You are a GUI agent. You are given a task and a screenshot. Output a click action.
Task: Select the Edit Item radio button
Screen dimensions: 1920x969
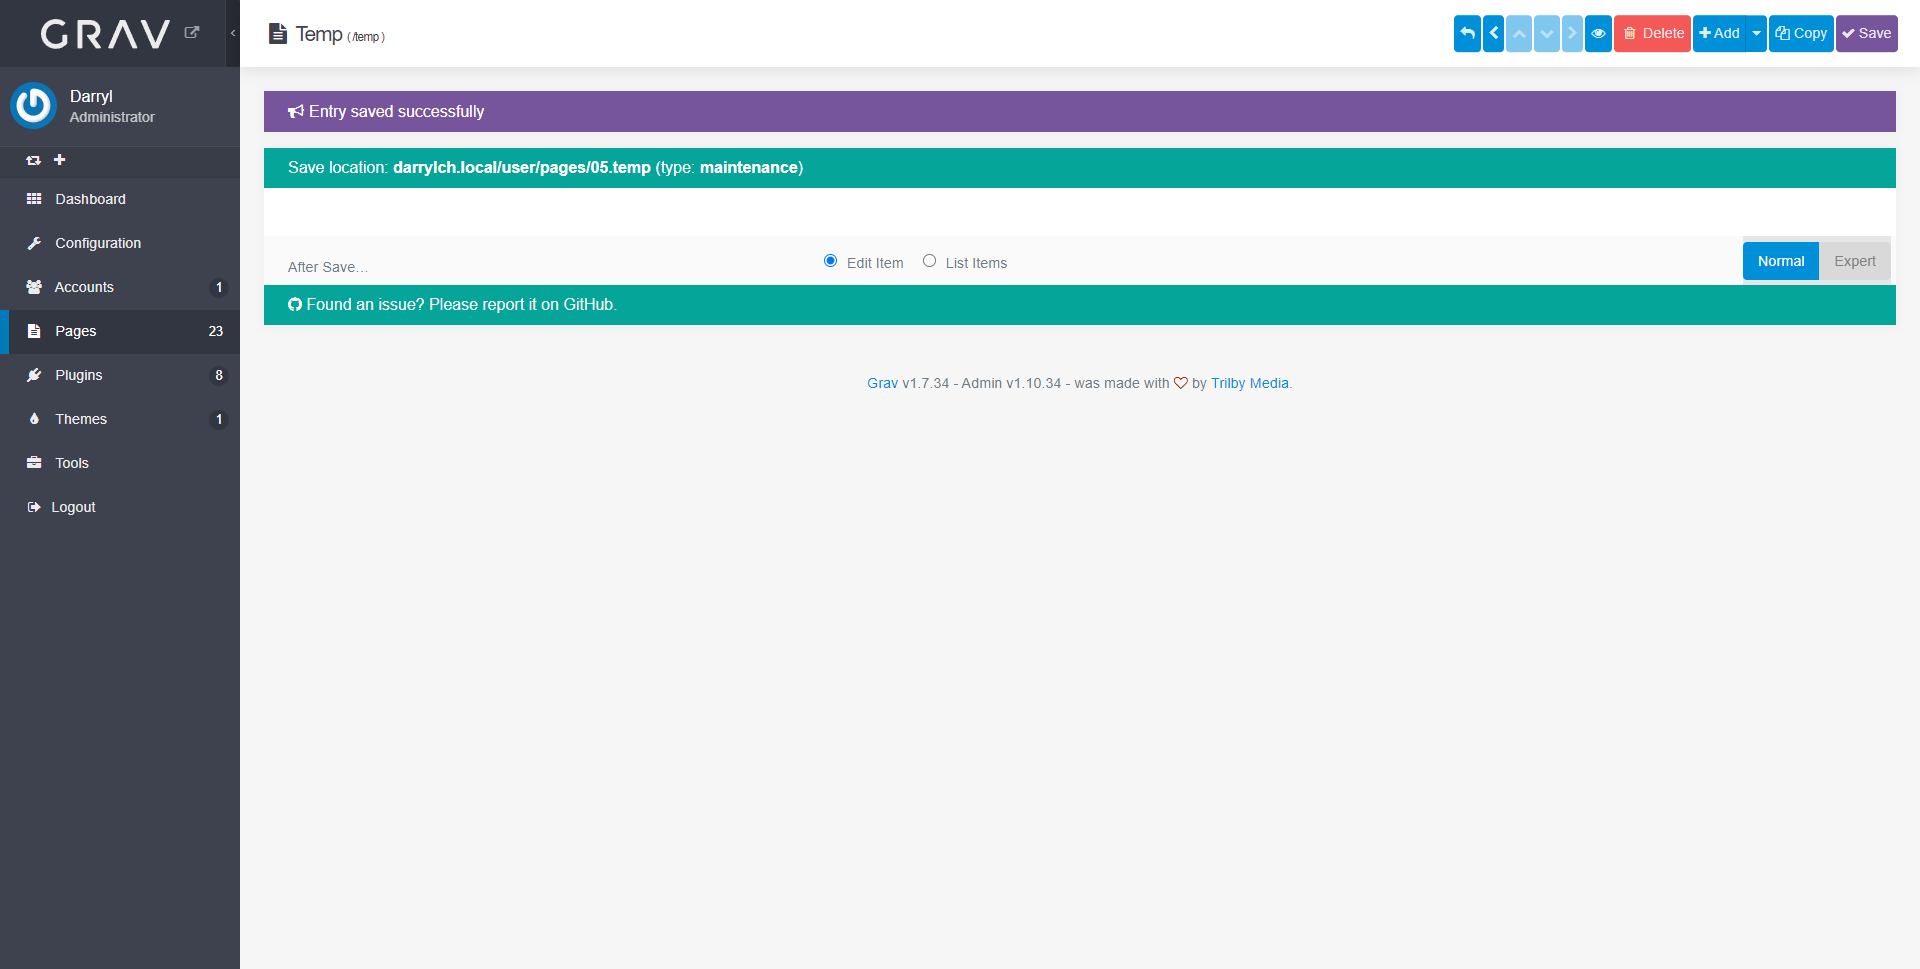(x=830, y=261)
